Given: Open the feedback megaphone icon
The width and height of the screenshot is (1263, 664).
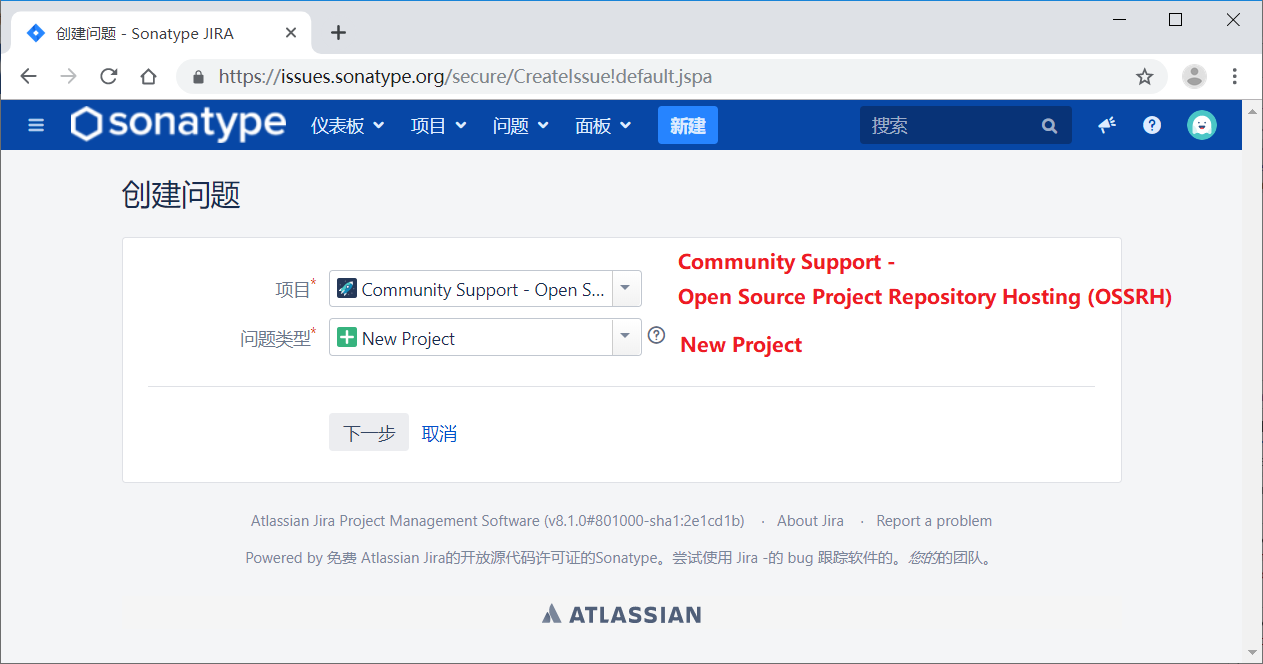Looking at the screenshot, I should point(1107,125).
